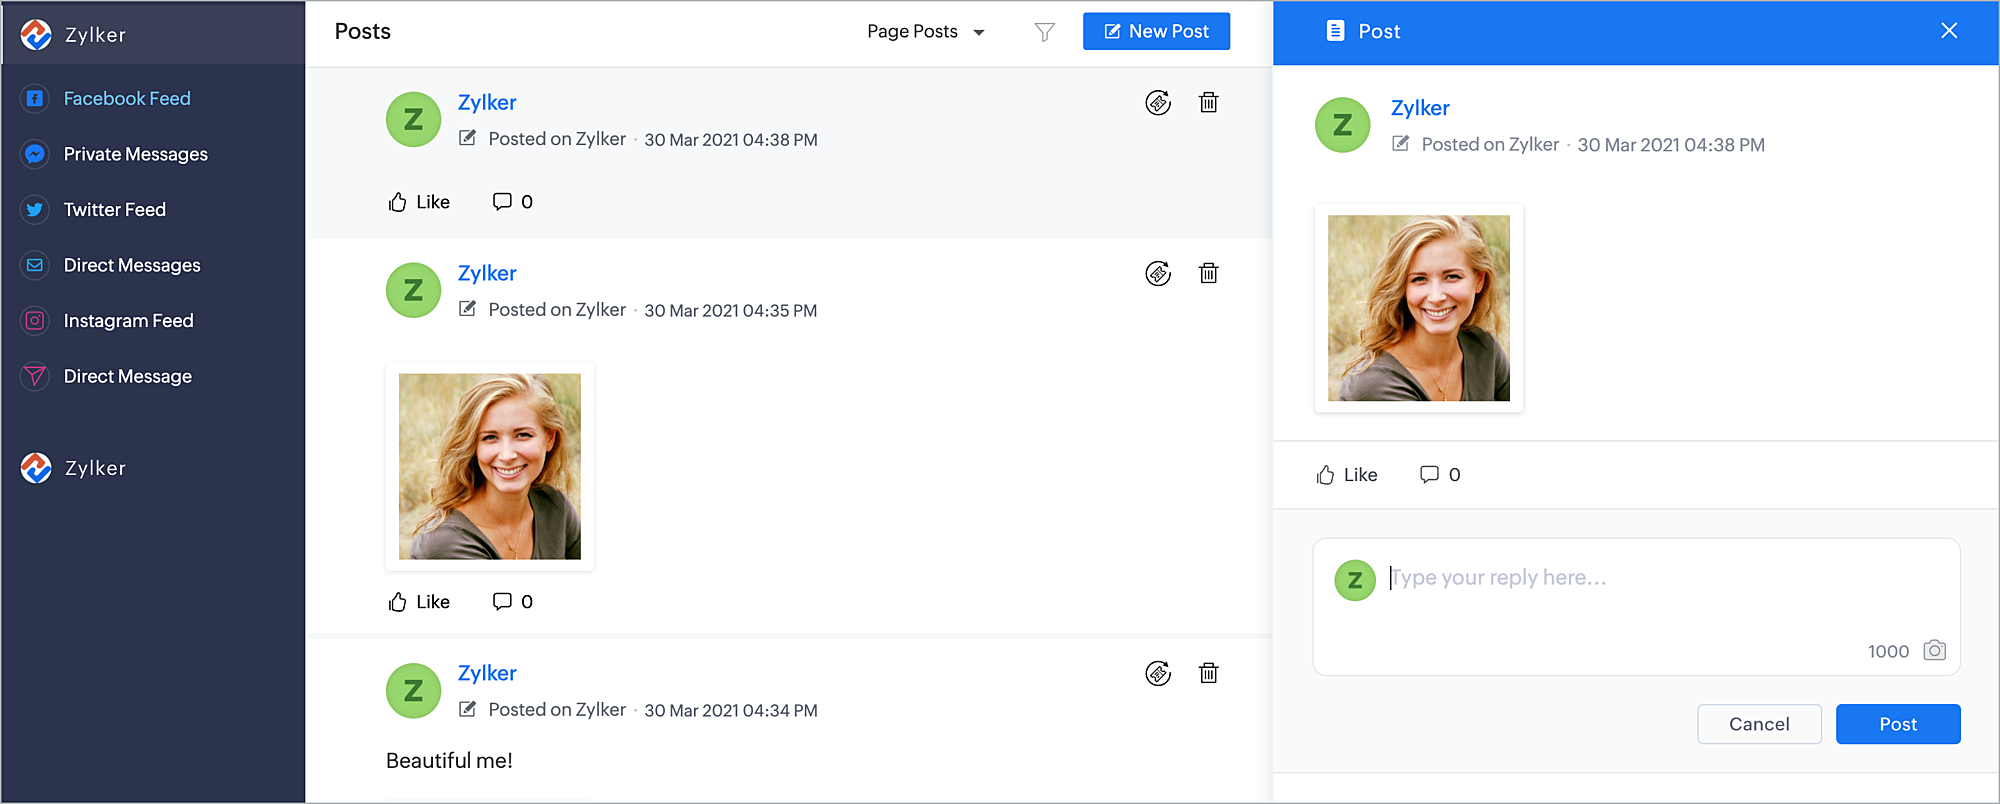Open comments on the 04:38 PM list post
Viewport: 2000px width, 804px height.
[x=512, y=202]
